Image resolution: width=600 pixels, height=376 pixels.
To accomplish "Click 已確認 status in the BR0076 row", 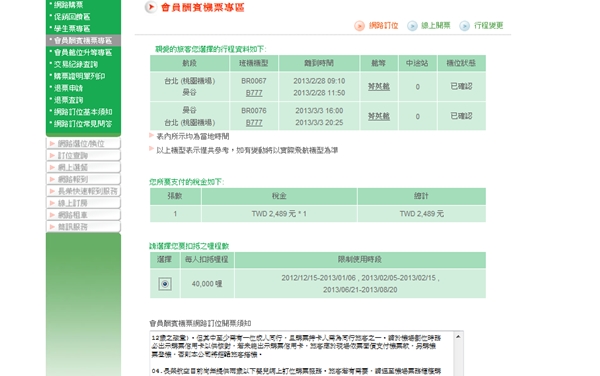I will tap(461, 116).
